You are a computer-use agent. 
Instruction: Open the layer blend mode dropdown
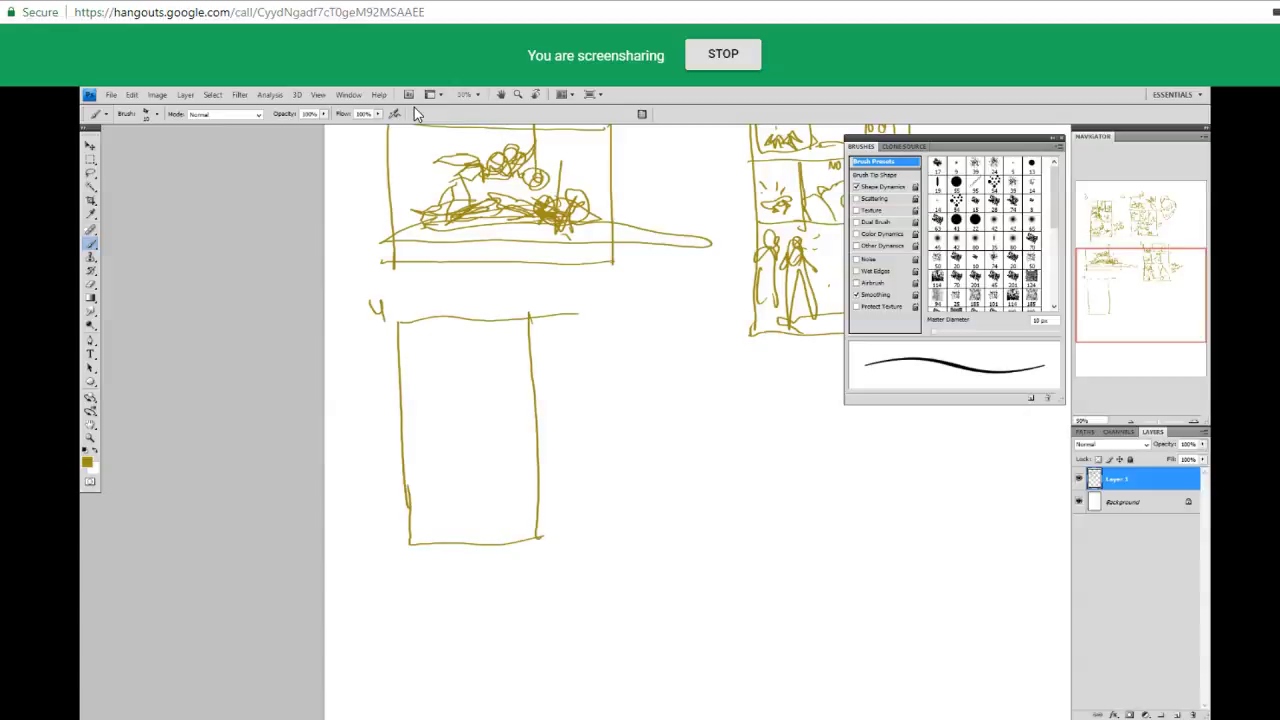tap(1112, 444)
